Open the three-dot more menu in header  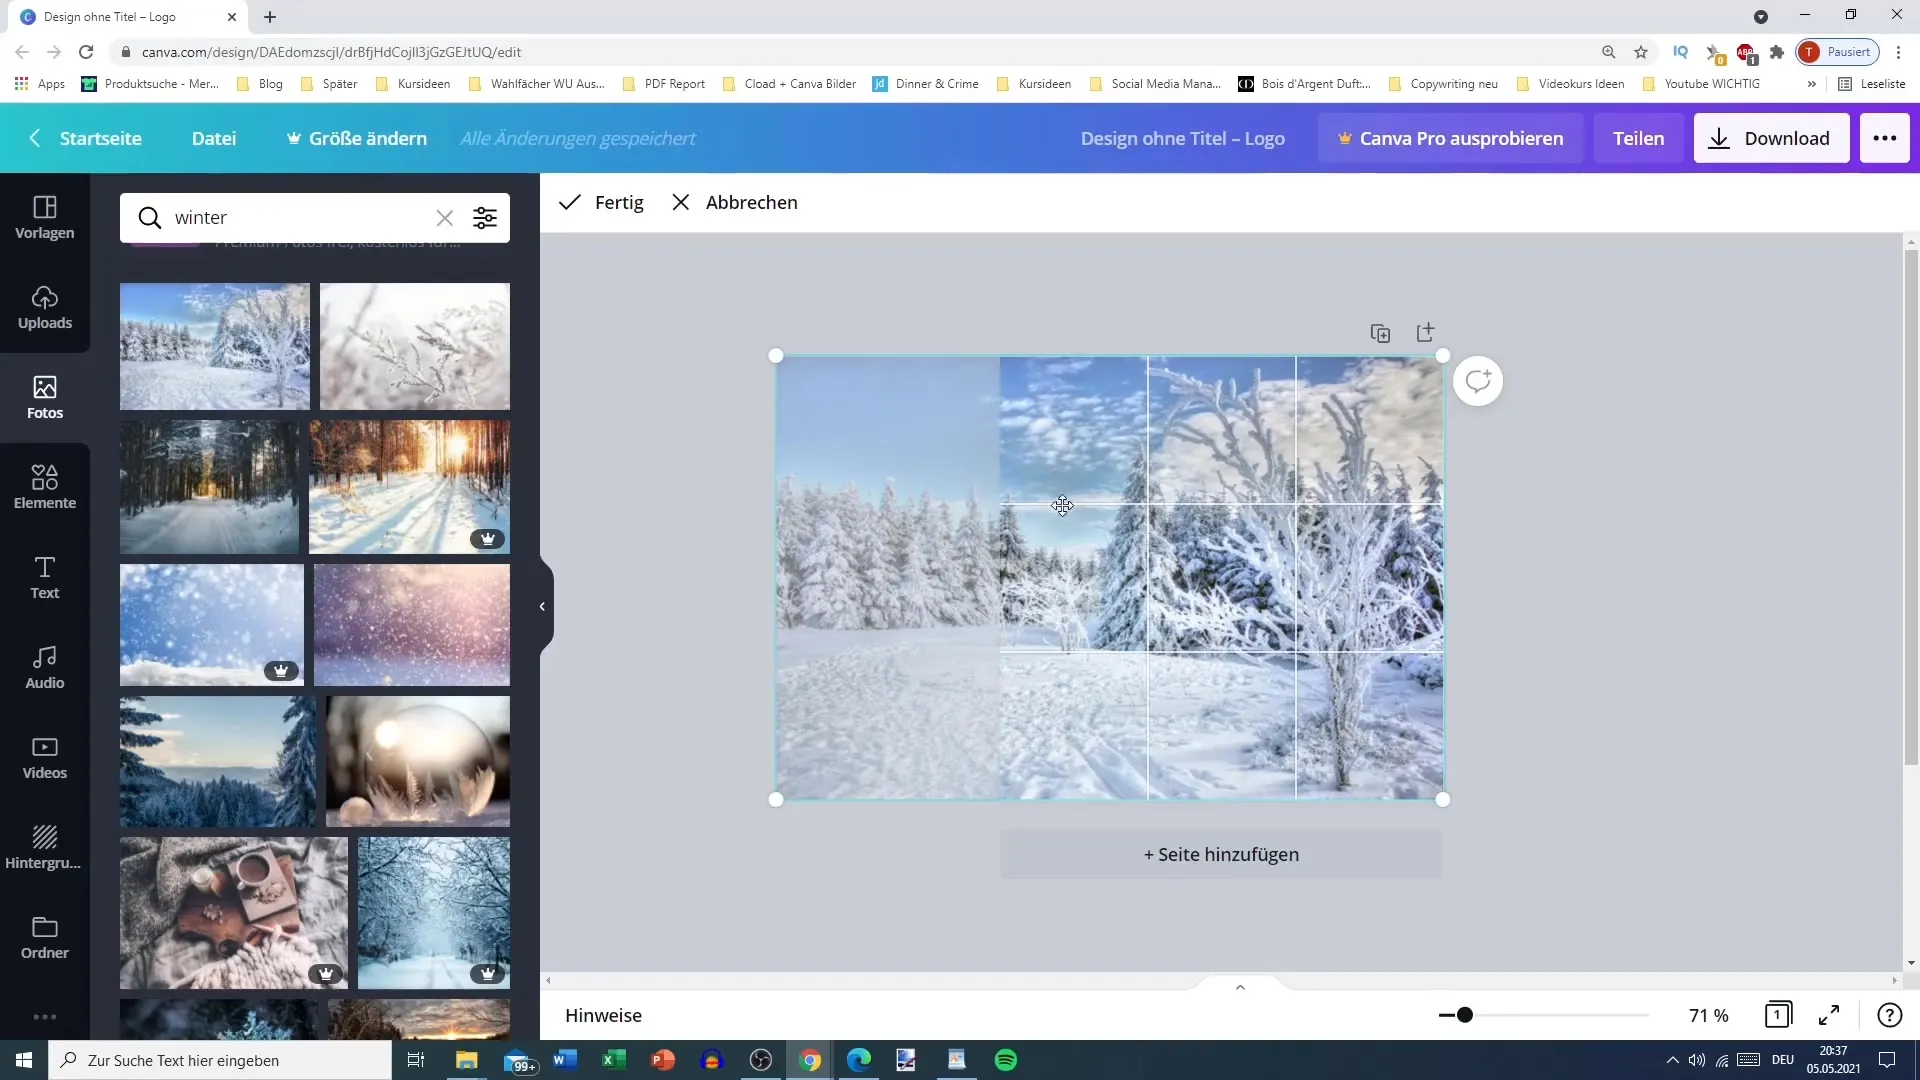[x=1885, y=138]
